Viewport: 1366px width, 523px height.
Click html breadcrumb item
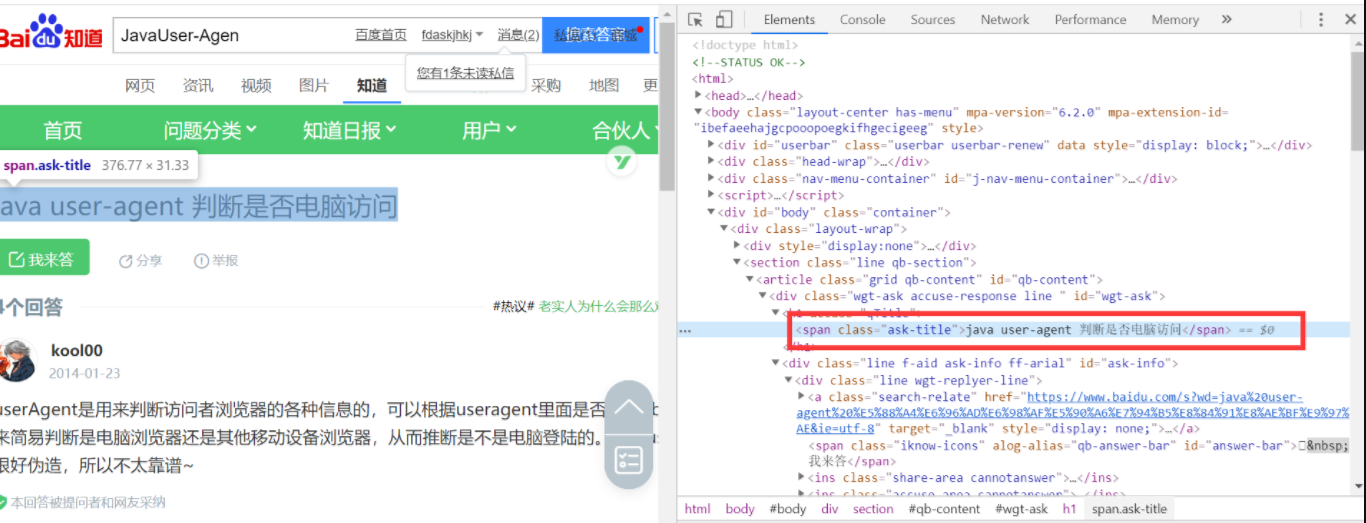pos(697,509)
